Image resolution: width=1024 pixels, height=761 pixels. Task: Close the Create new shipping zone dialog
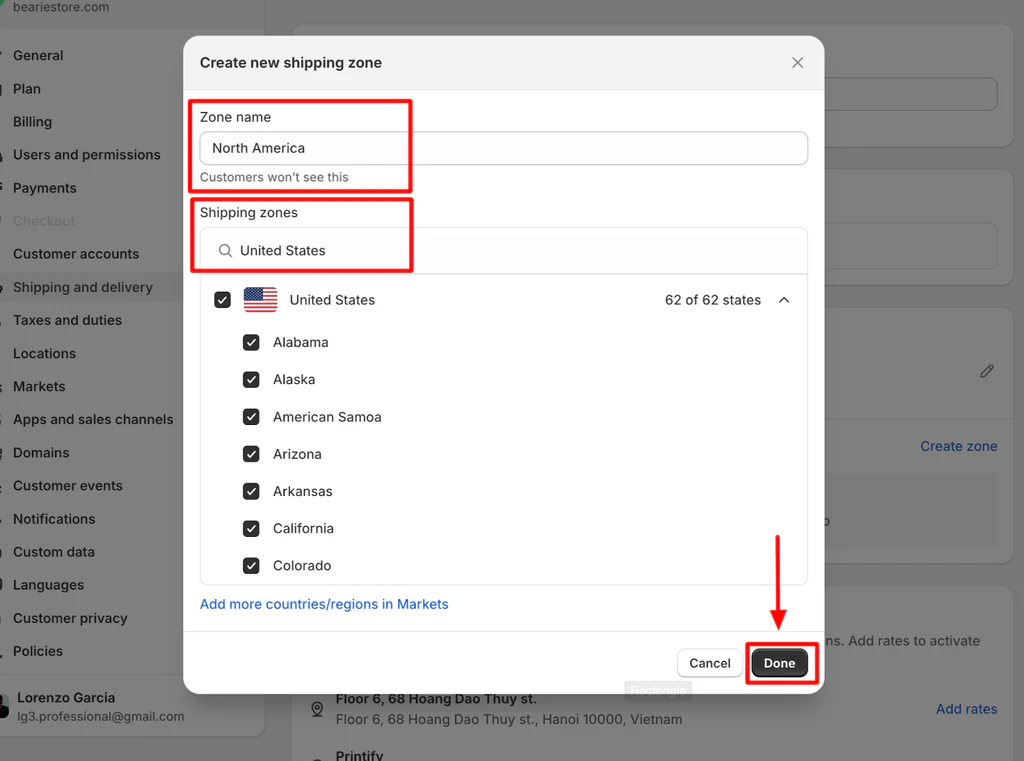point(797,63)
